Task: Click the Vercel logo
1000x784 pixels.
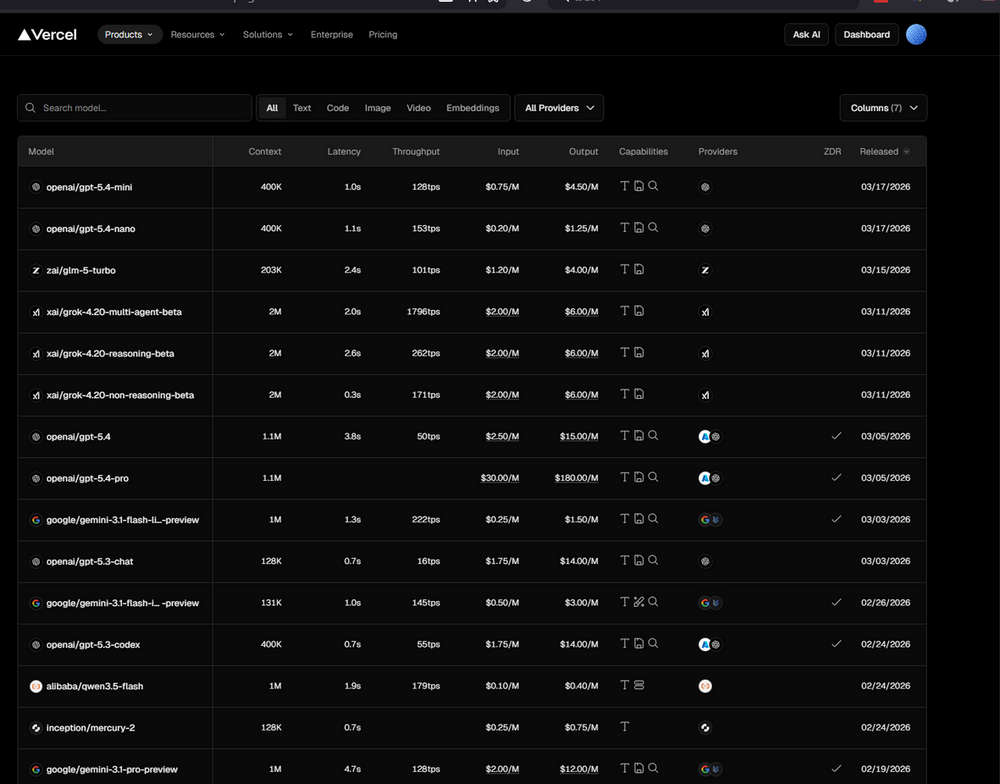Action: 47,34
